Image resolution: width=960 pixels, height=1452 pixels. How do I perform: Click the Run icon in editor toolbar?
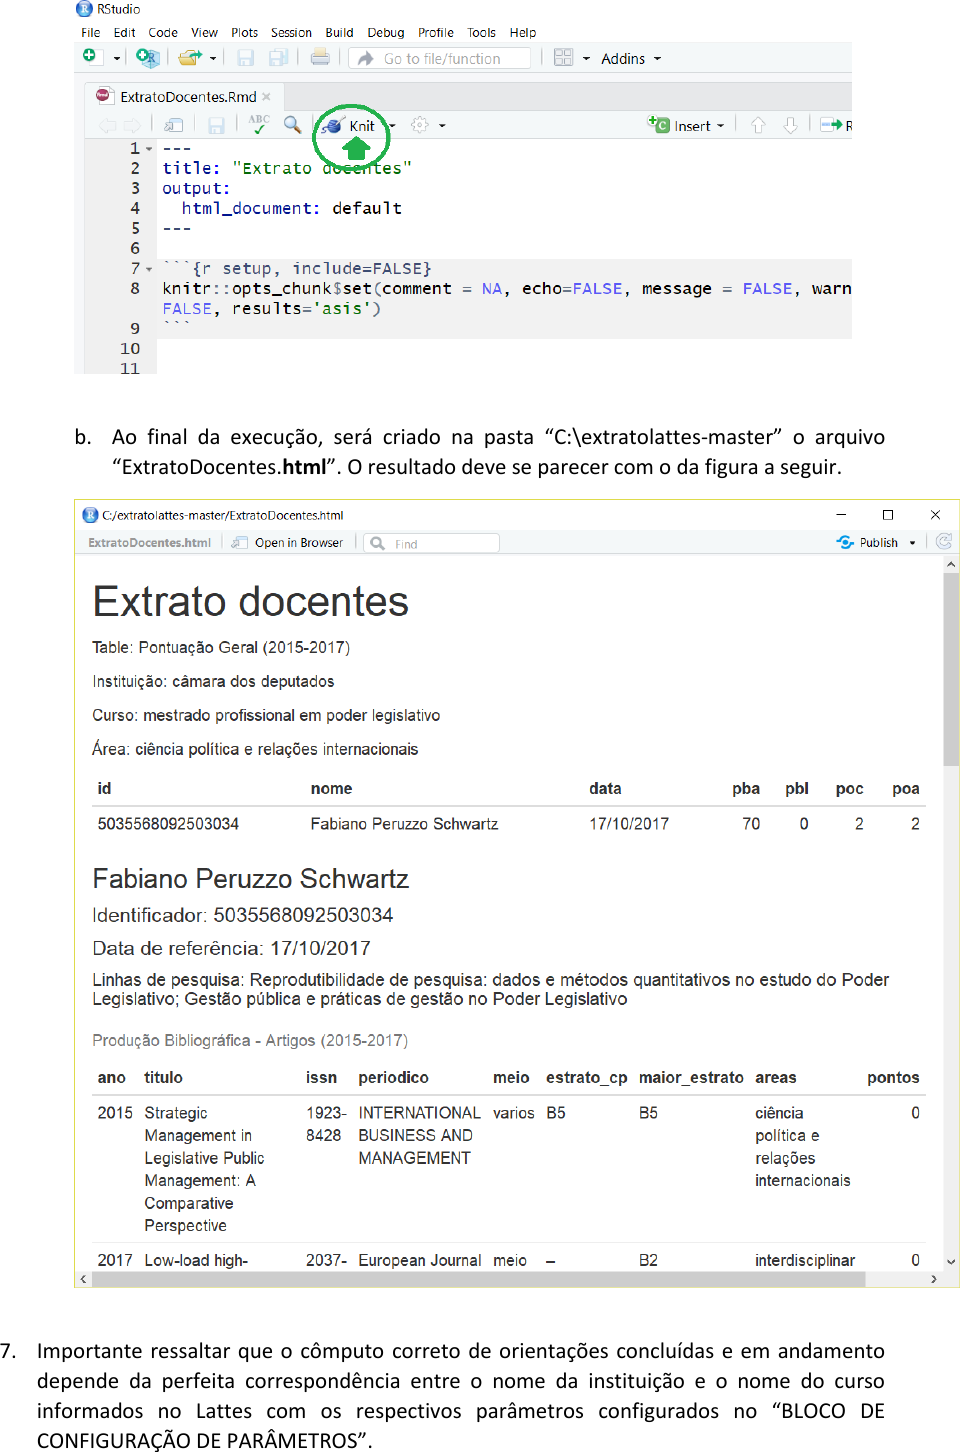831,125
